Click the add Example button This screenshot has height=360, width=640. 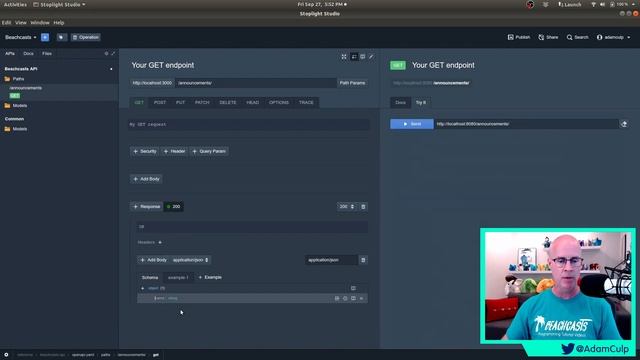tap(210, 277)
